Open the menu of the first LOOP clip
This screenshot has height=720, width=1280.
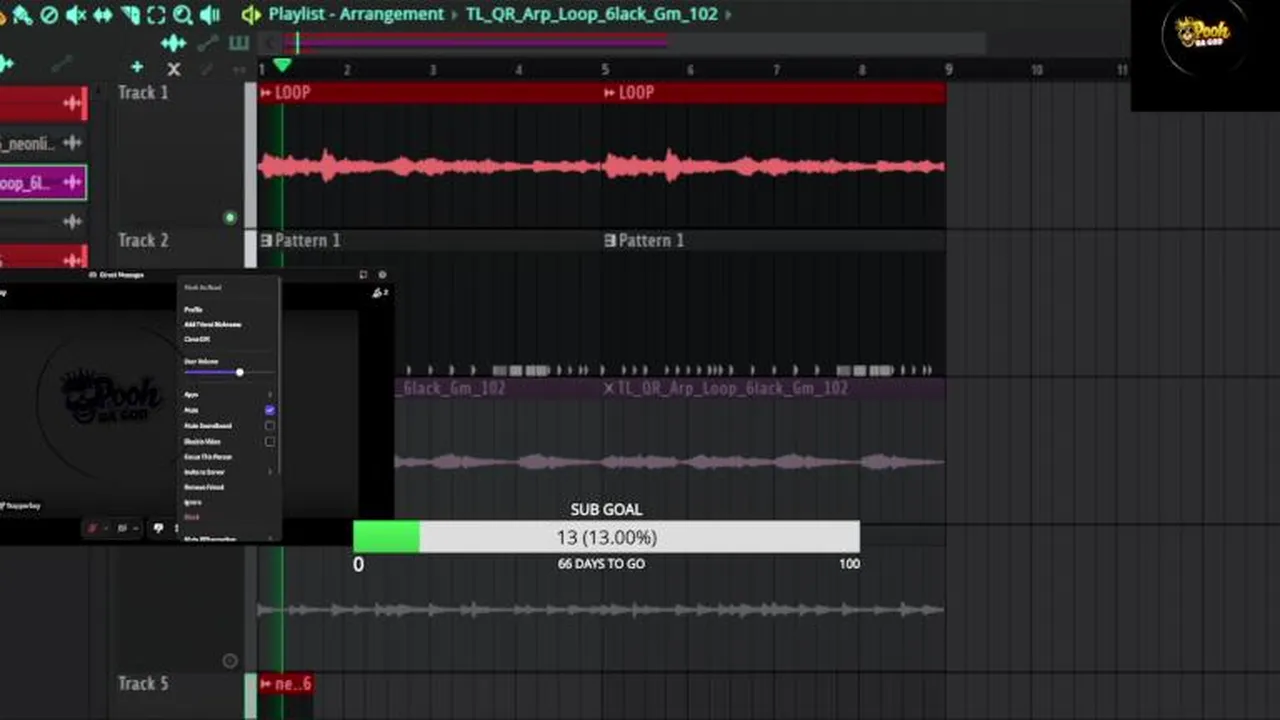(266, 92)
